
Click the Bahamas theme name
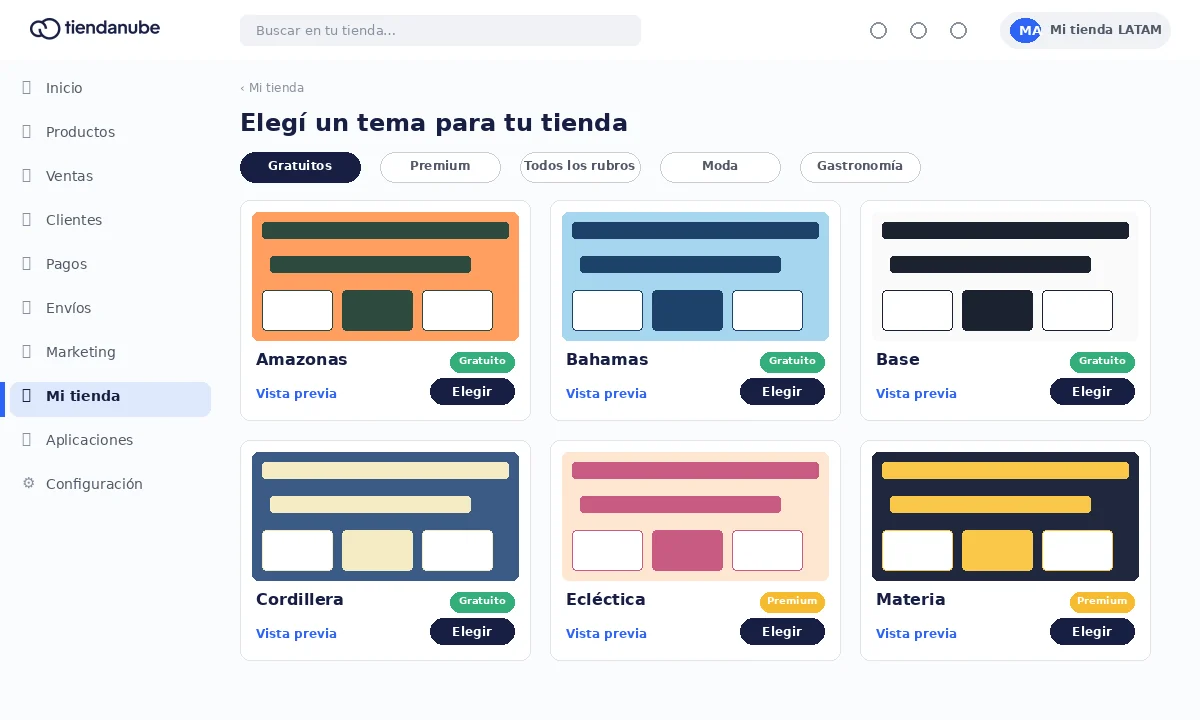607,360
